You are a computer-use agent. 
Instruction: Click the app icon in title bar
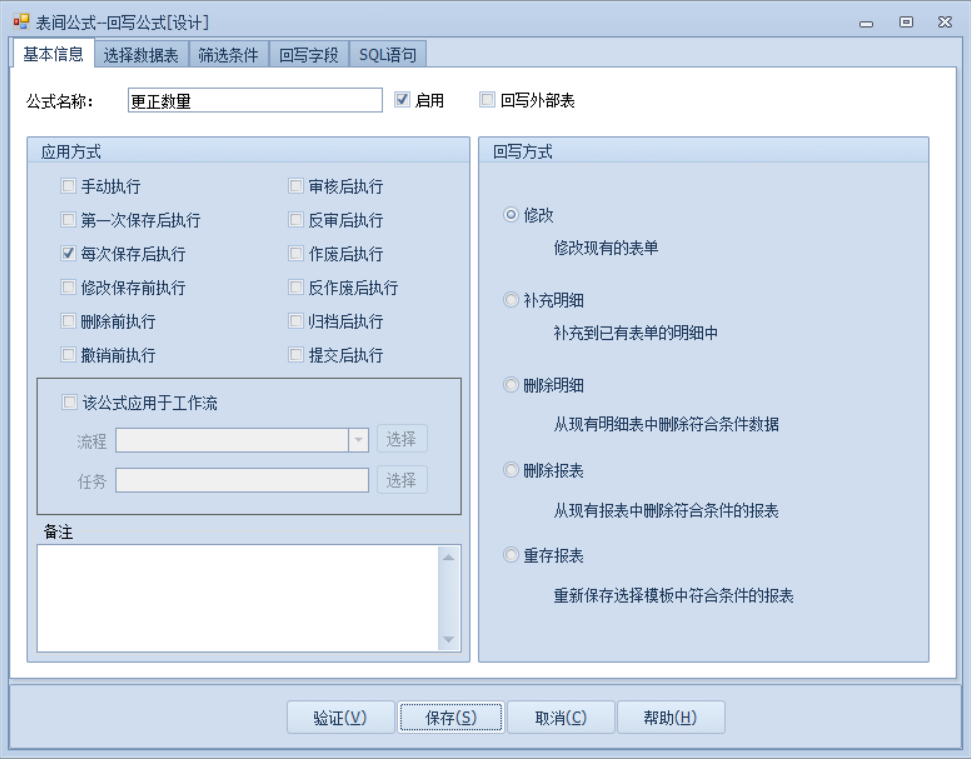point(21,21)
